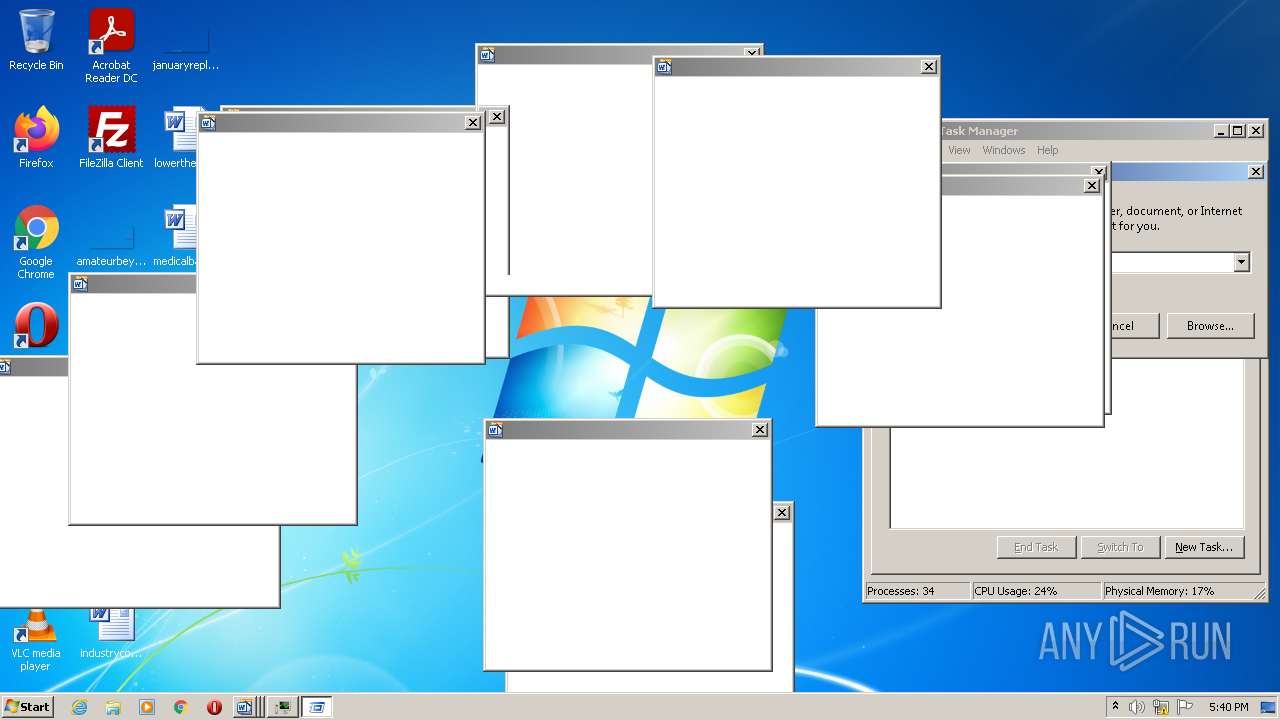The image size is (1280, 720).
Task: Open the Windows menu in Task Manager
Action: pyautogui.click(x=1003, y=150)
